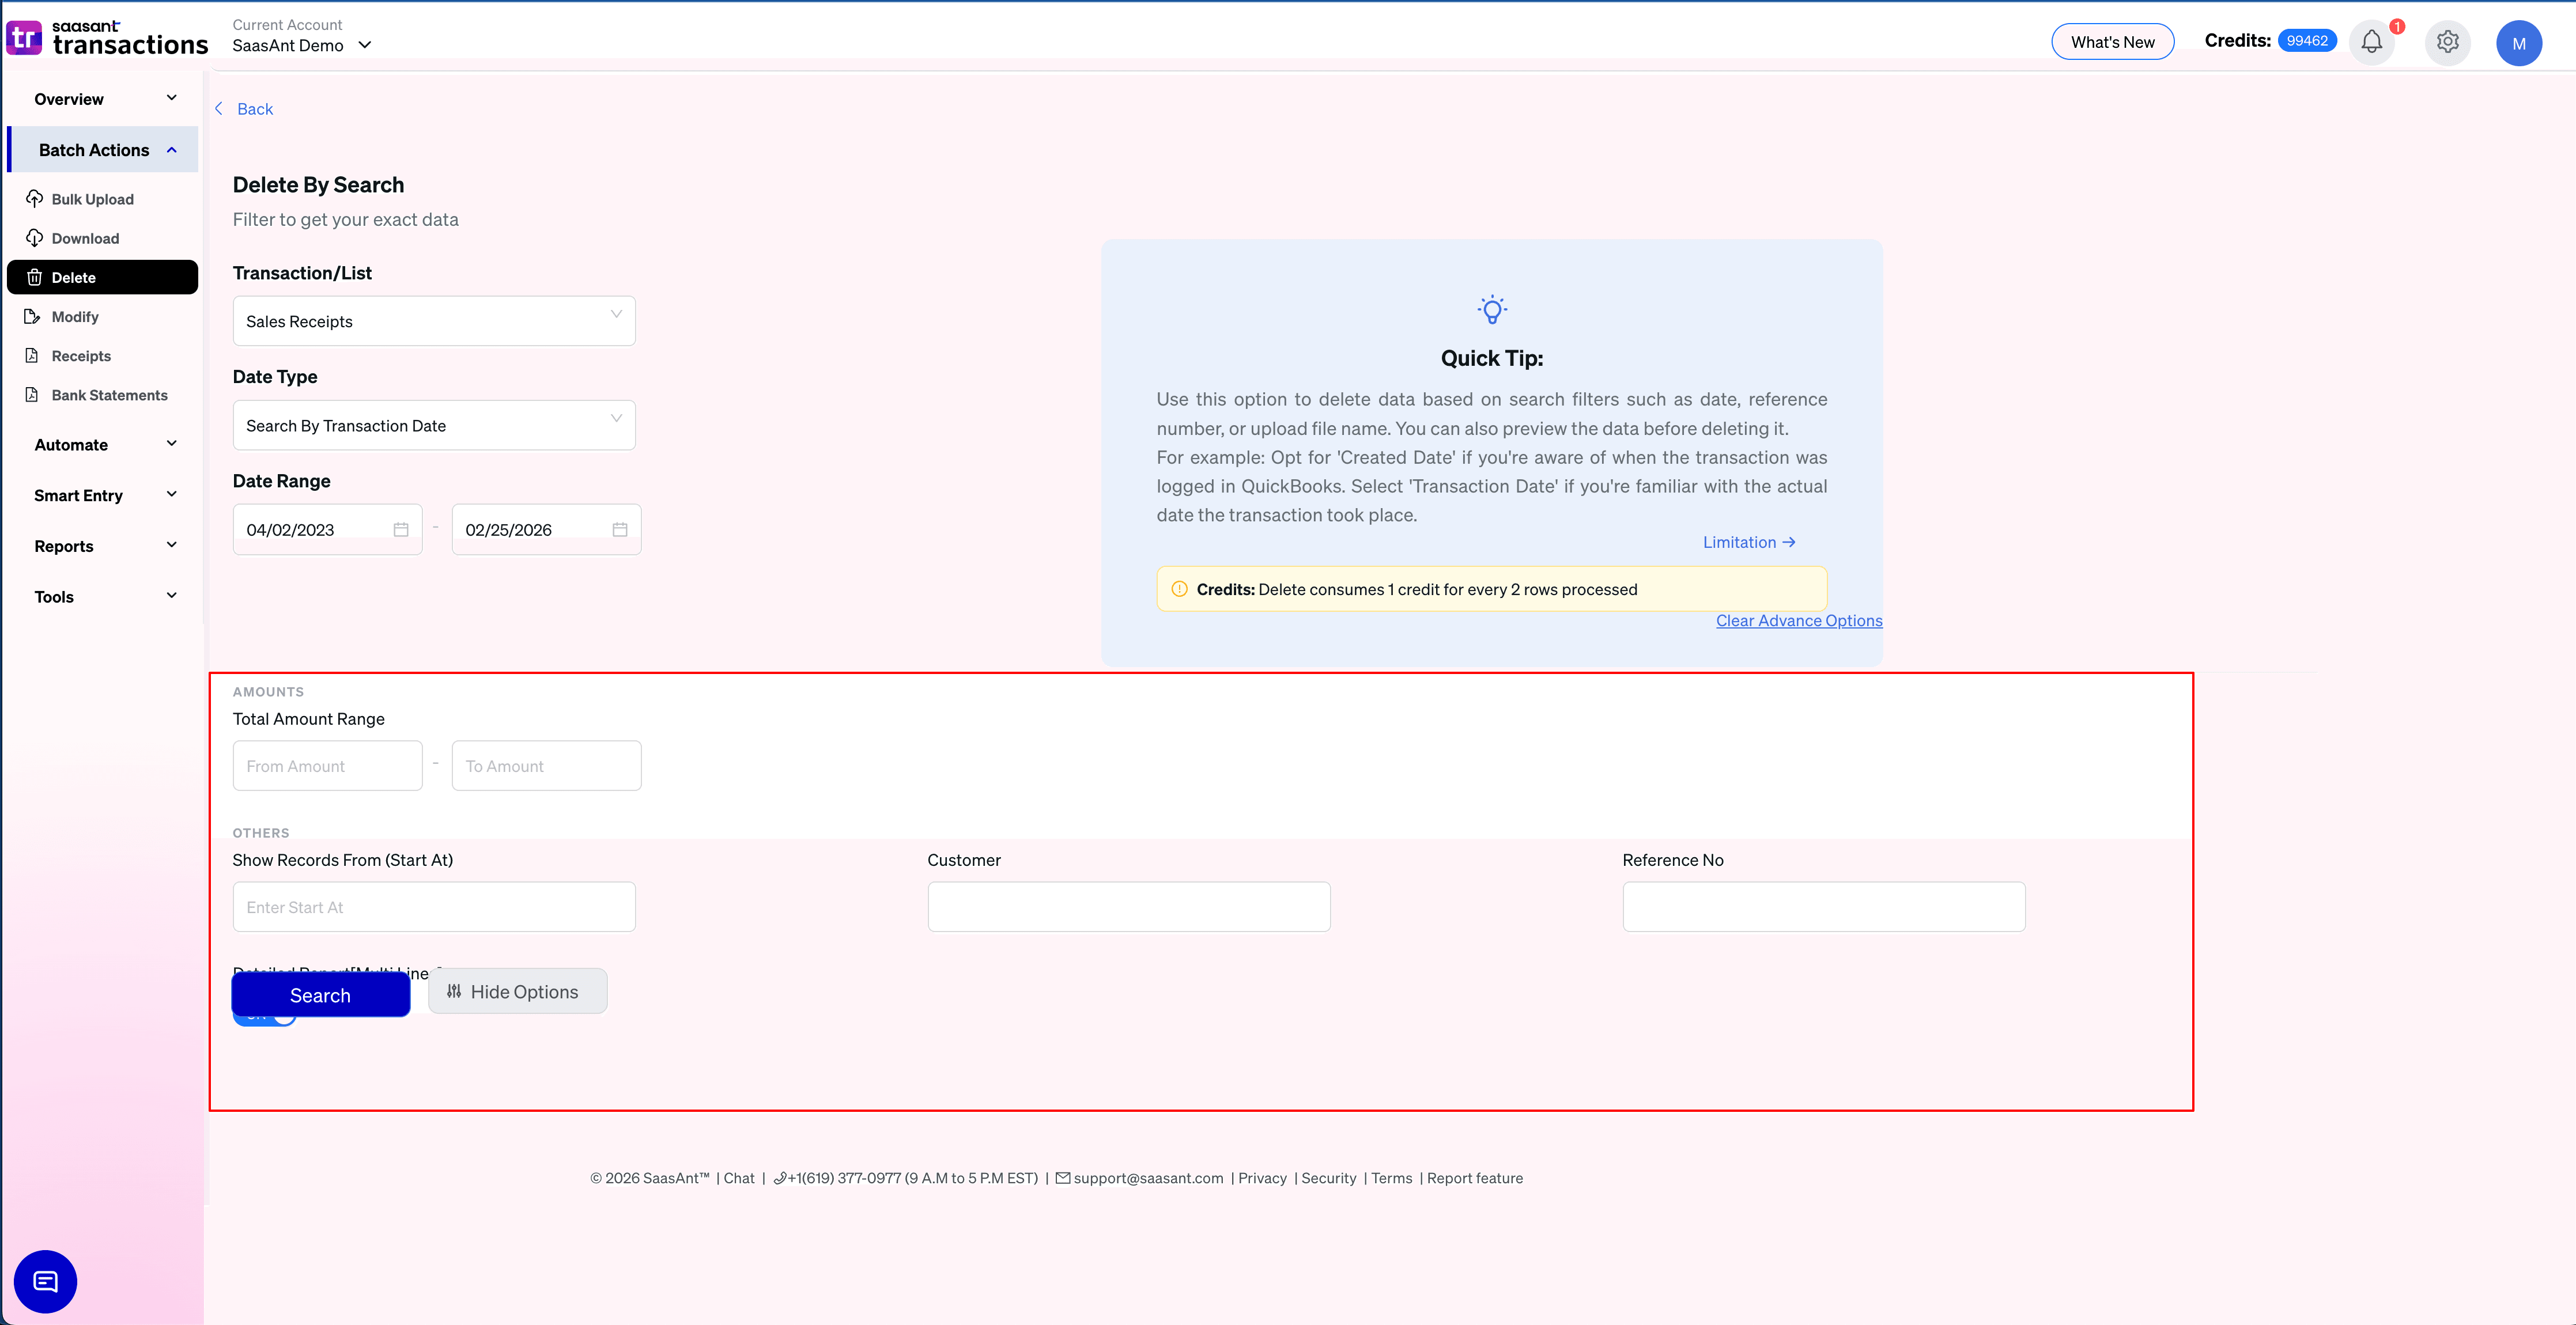This screenshot has height=1325, width=2576.
Task: Click the SaasAnt Transactions logo
Action: (107, 38)
